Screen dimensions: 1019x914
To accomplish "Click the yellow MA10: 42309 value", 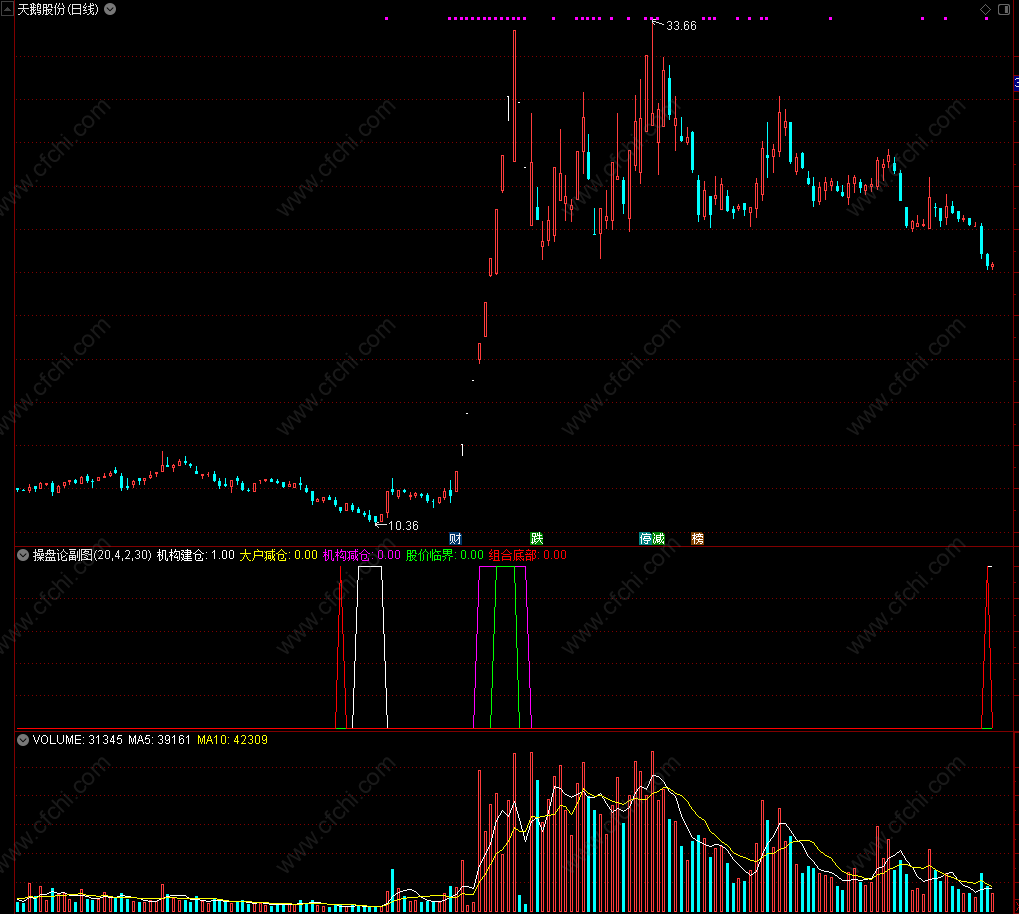I will coord(232,740).
